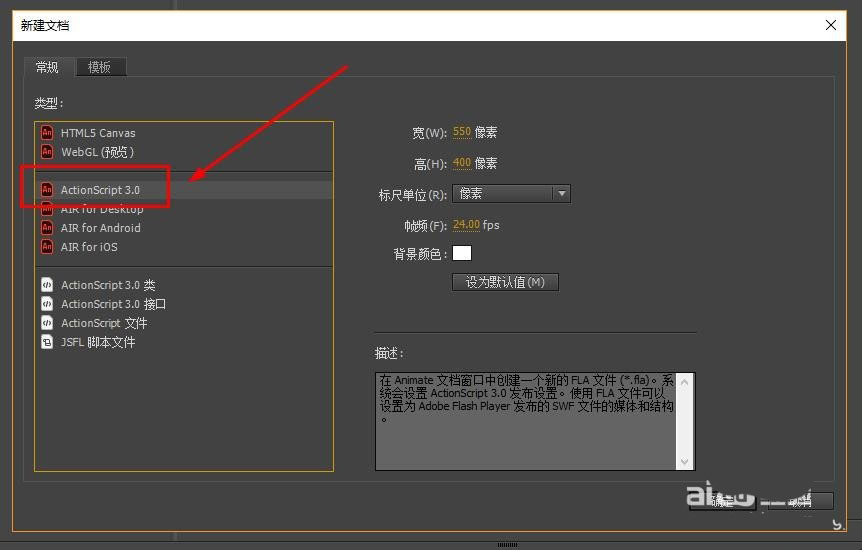Click the AIR for Android icon
Image resolution: width=862 pixels, height=550 pixels.
[47, 227]
